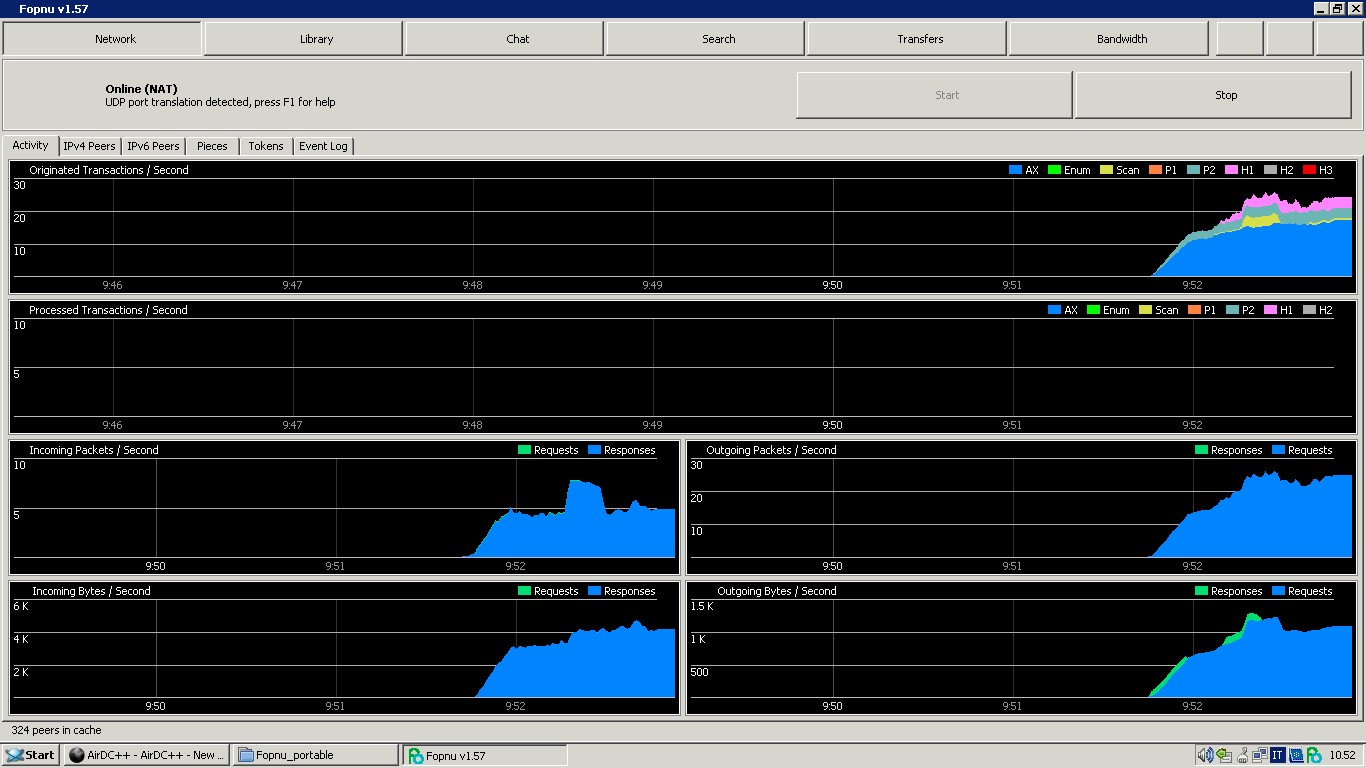Click the network connection tray icon

coord(1259,755)
